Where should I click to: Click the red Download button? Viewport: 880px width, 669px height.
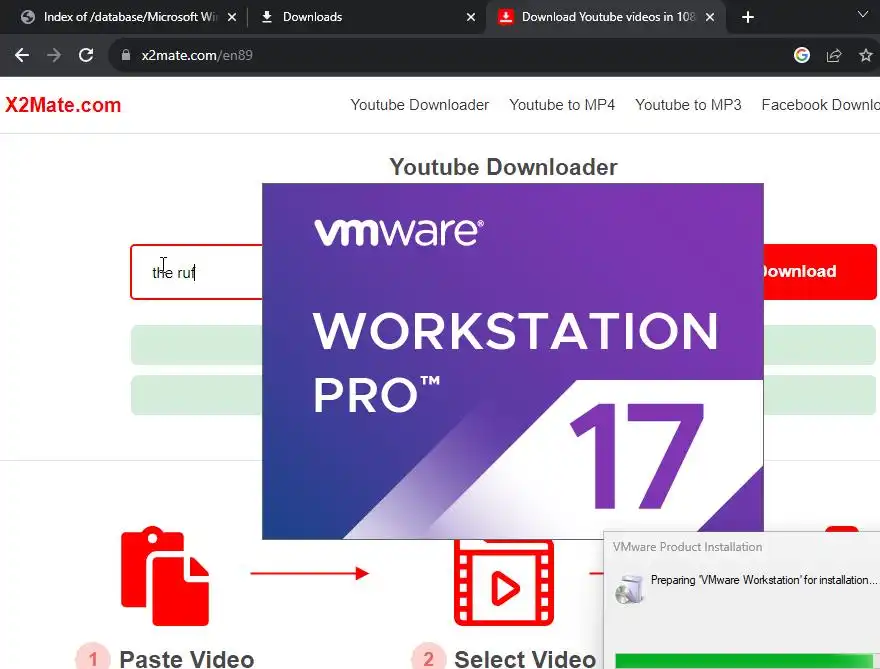(820, 272)
